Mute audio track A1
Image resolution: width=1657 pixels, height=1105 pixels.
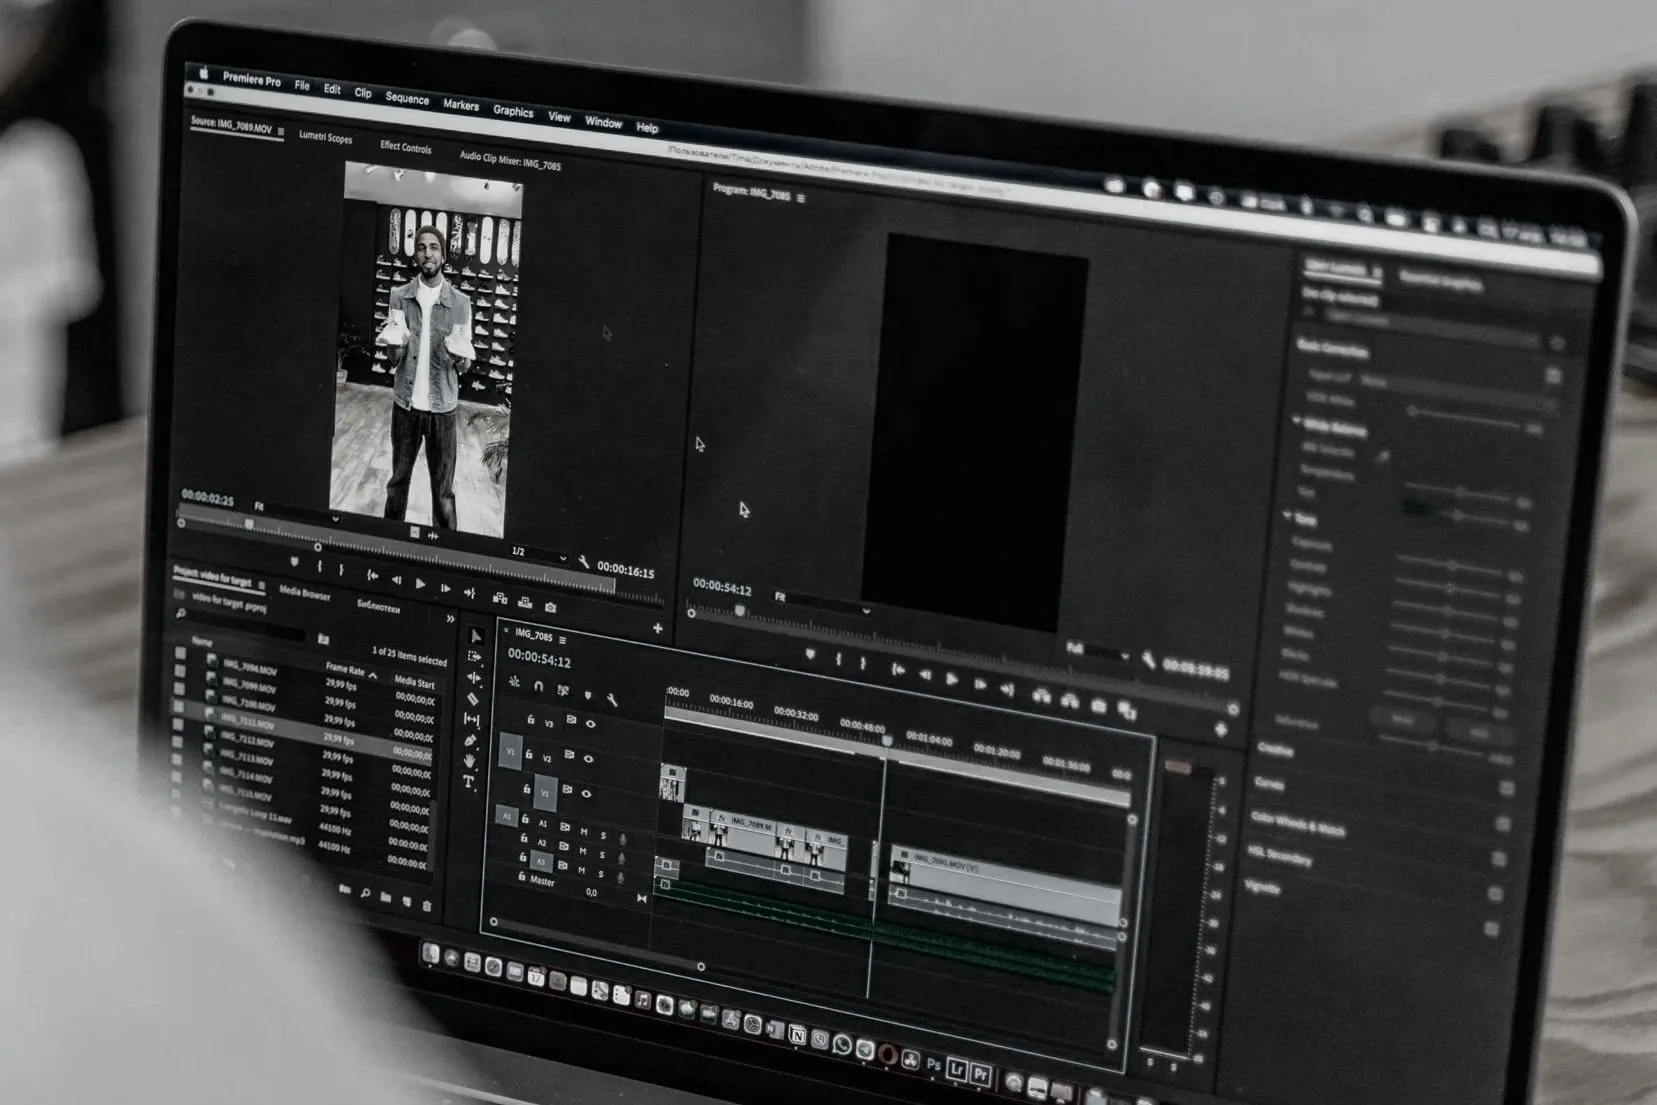click(x=584, y=832)
